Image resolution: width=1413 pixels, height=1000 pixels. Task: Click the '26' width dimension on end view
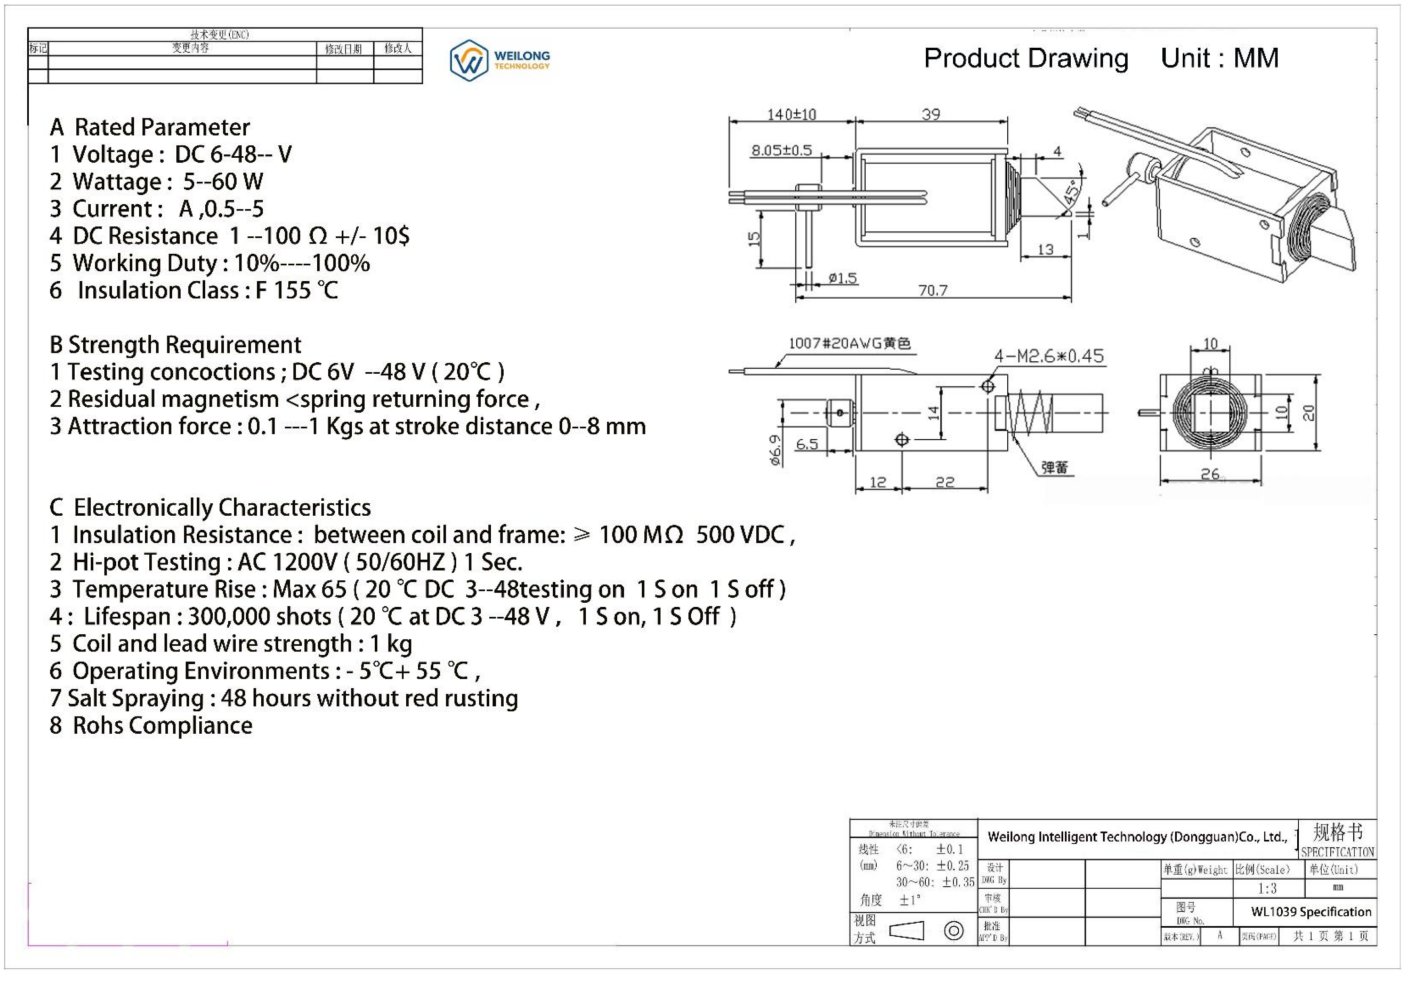tap(1210, 474)
